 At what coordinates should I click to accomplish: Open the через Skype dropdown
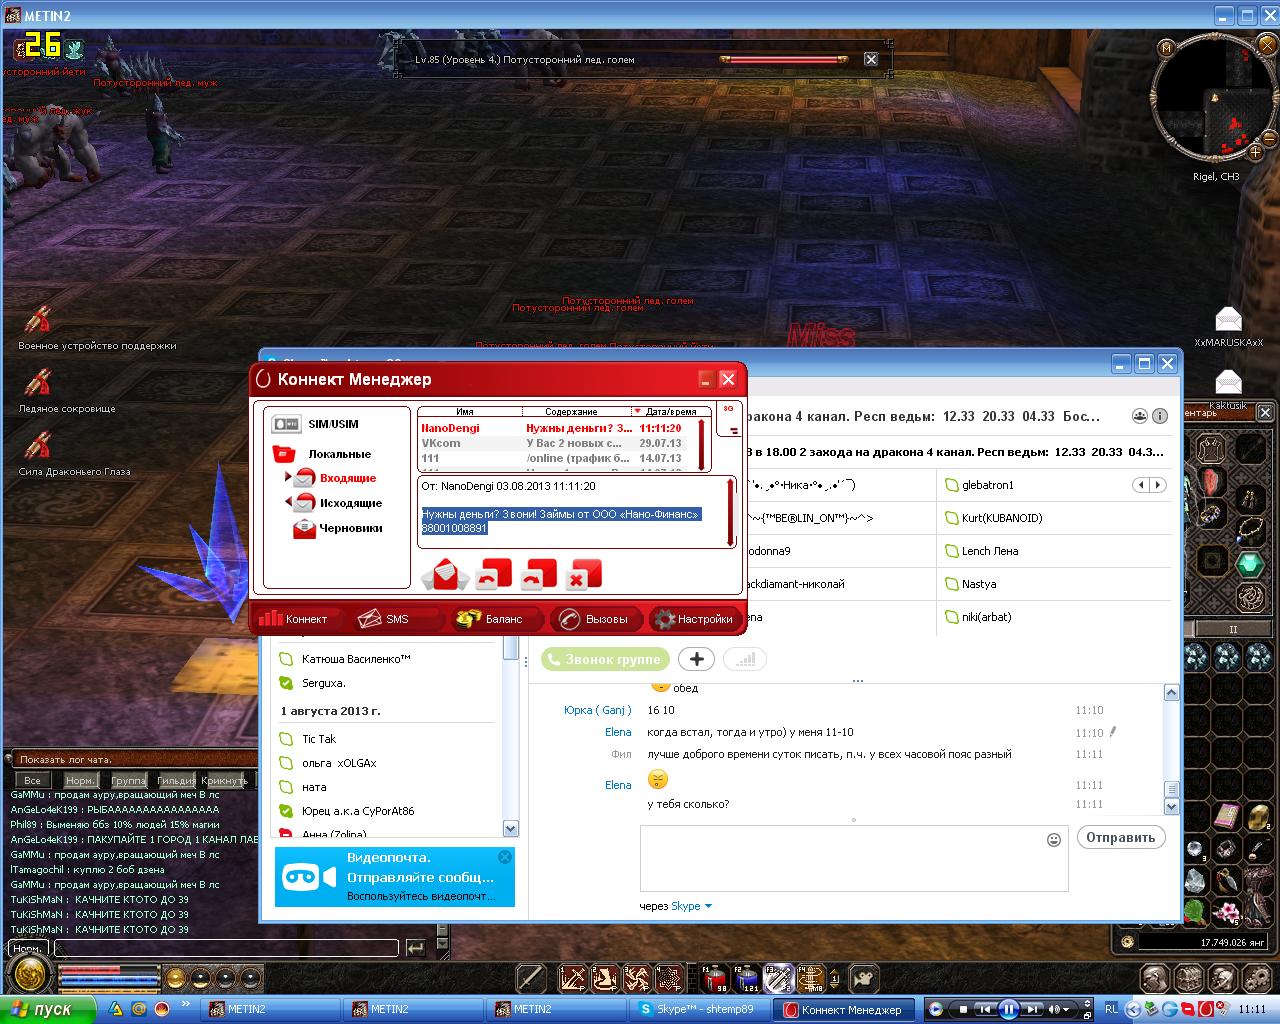[676, 906]
